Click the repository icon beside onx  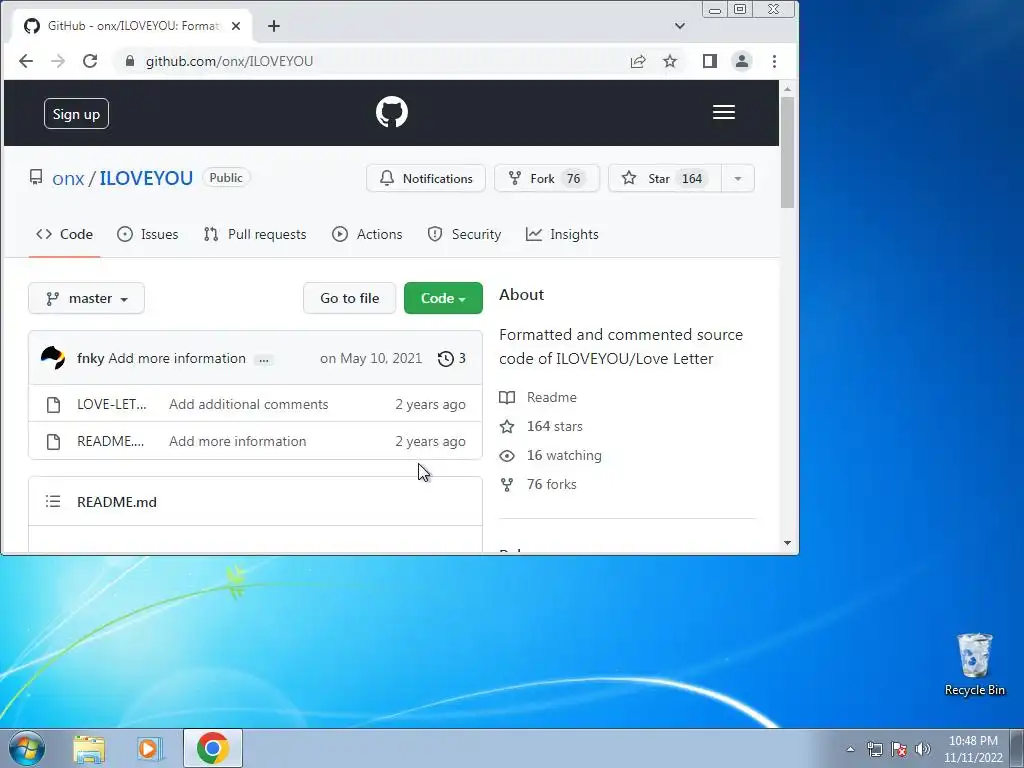[36, 178]
